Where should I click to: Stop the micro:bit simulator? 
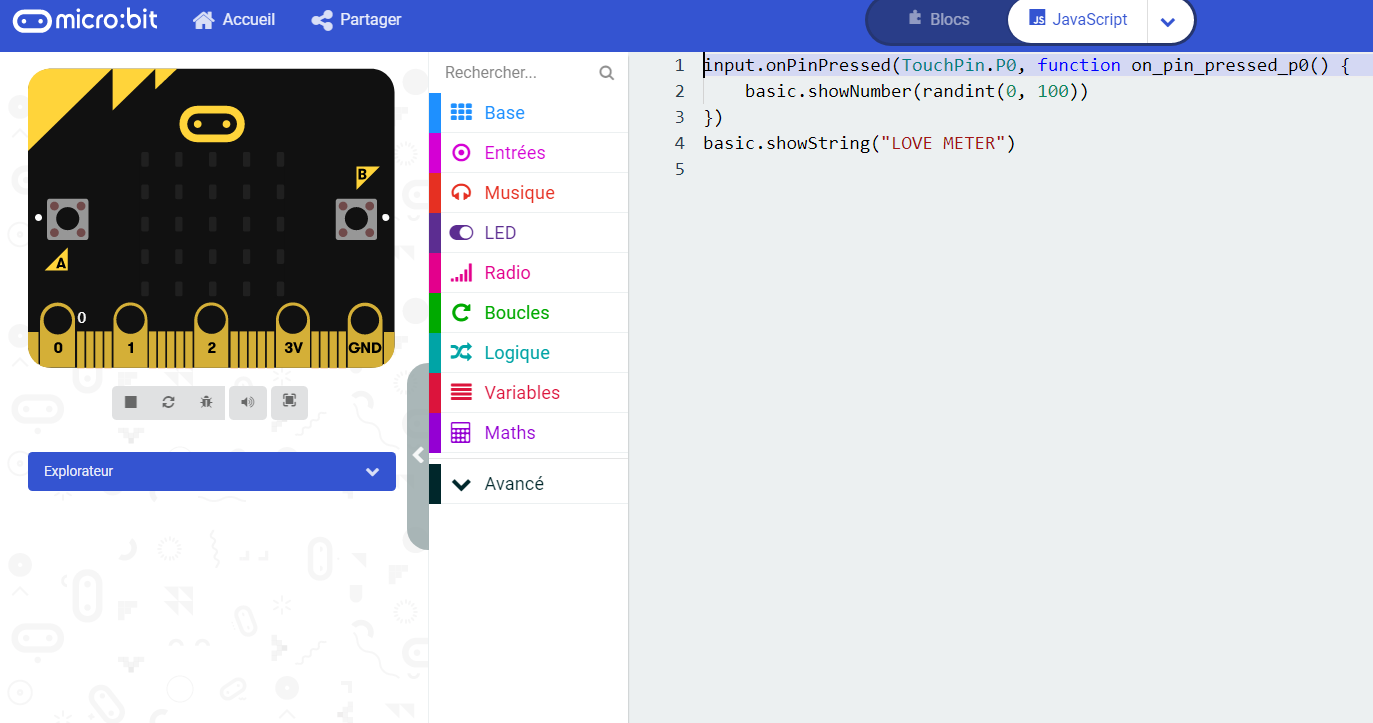click(x=130, y=402)
